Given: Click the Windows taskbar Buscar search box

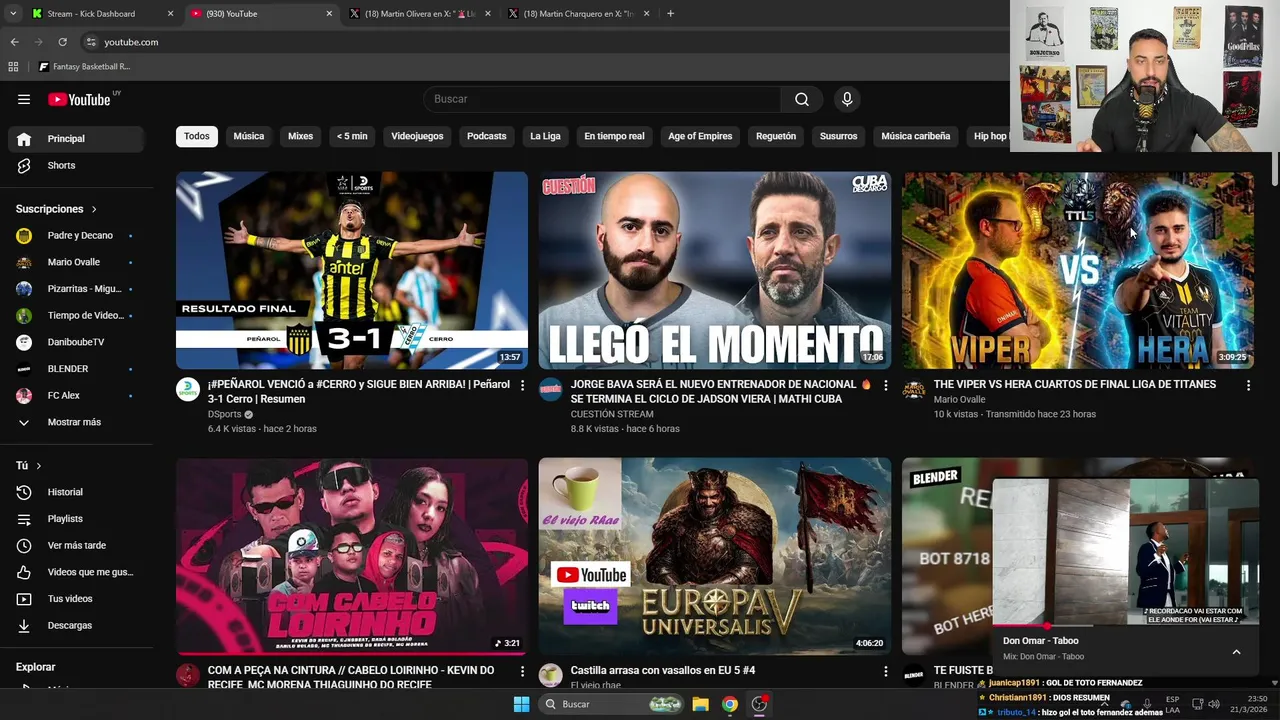Looking at the screenshot, I should pyautogui.click(x=612, y=704).
